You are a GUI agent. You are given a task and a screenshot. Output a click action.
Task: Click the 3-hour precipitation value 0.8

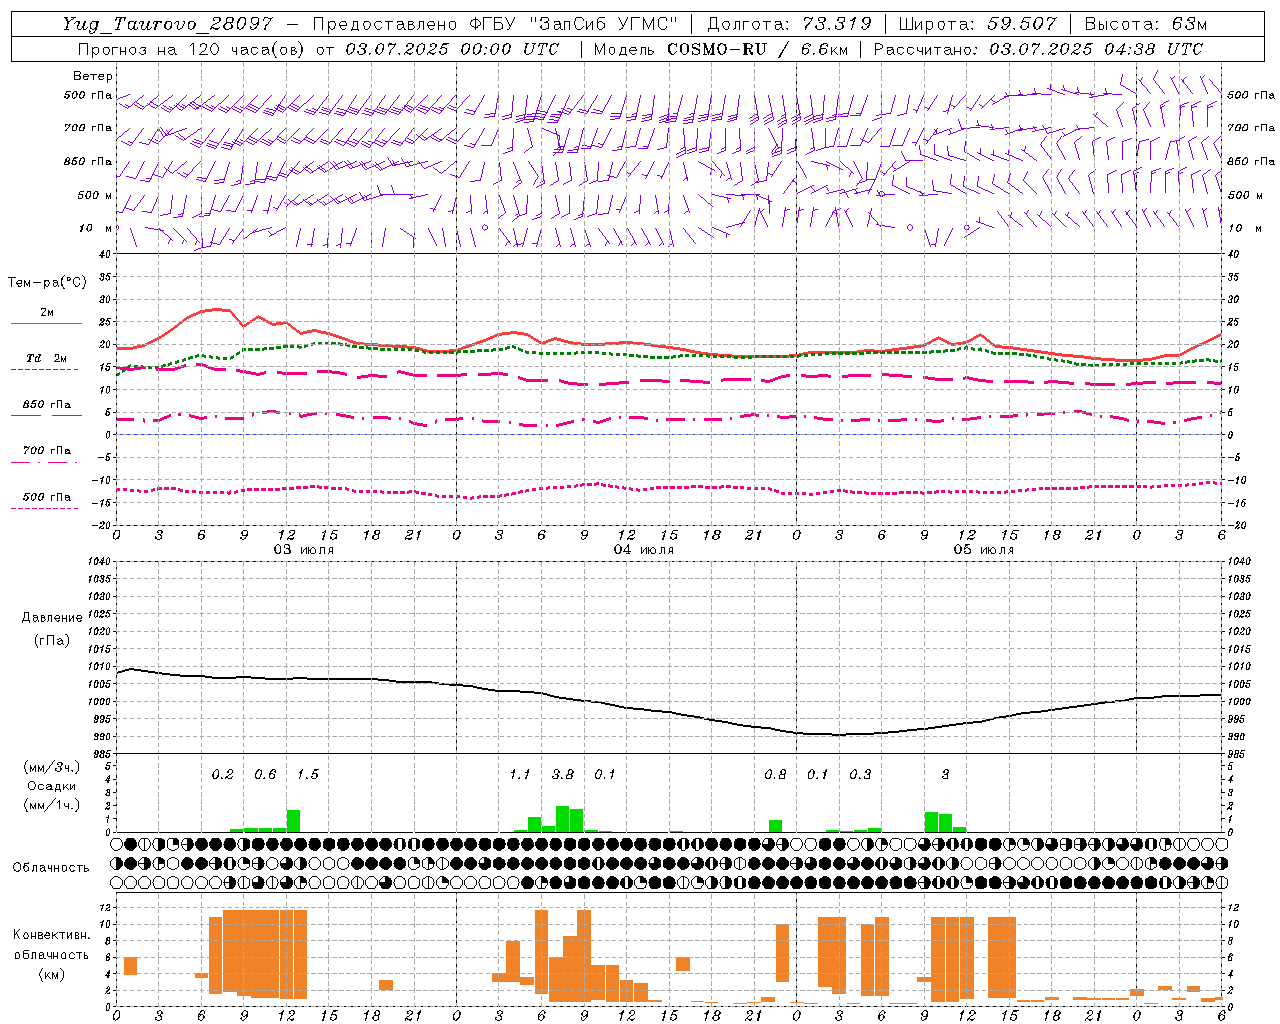click(775, 774)
